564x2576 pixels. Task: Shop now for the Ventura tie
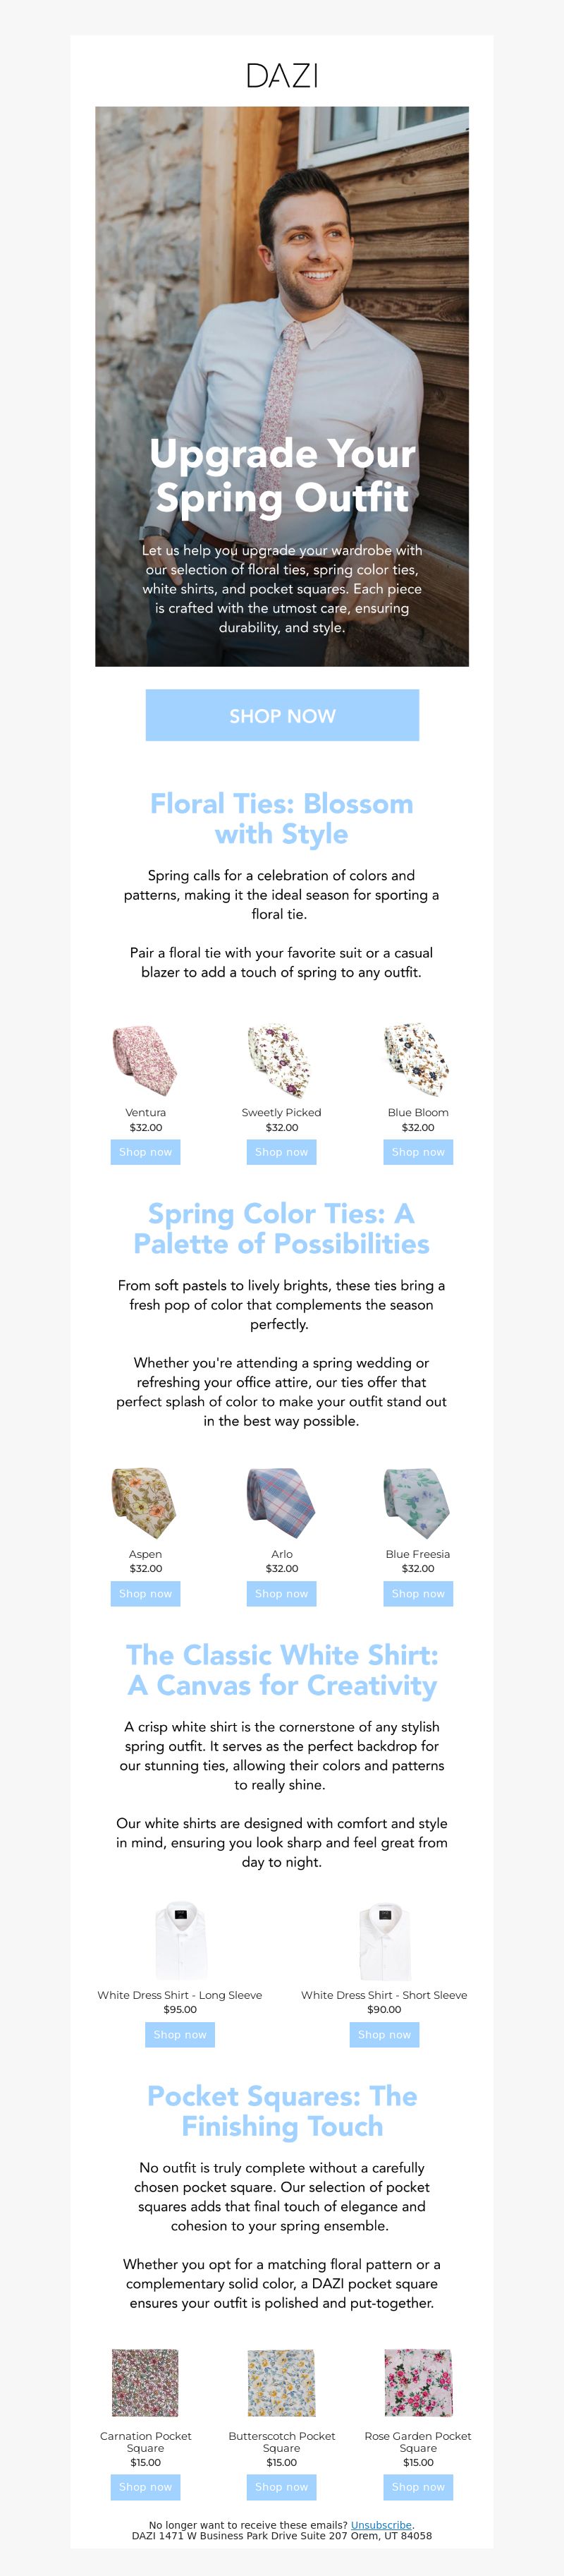click(x=145, y=1152)
